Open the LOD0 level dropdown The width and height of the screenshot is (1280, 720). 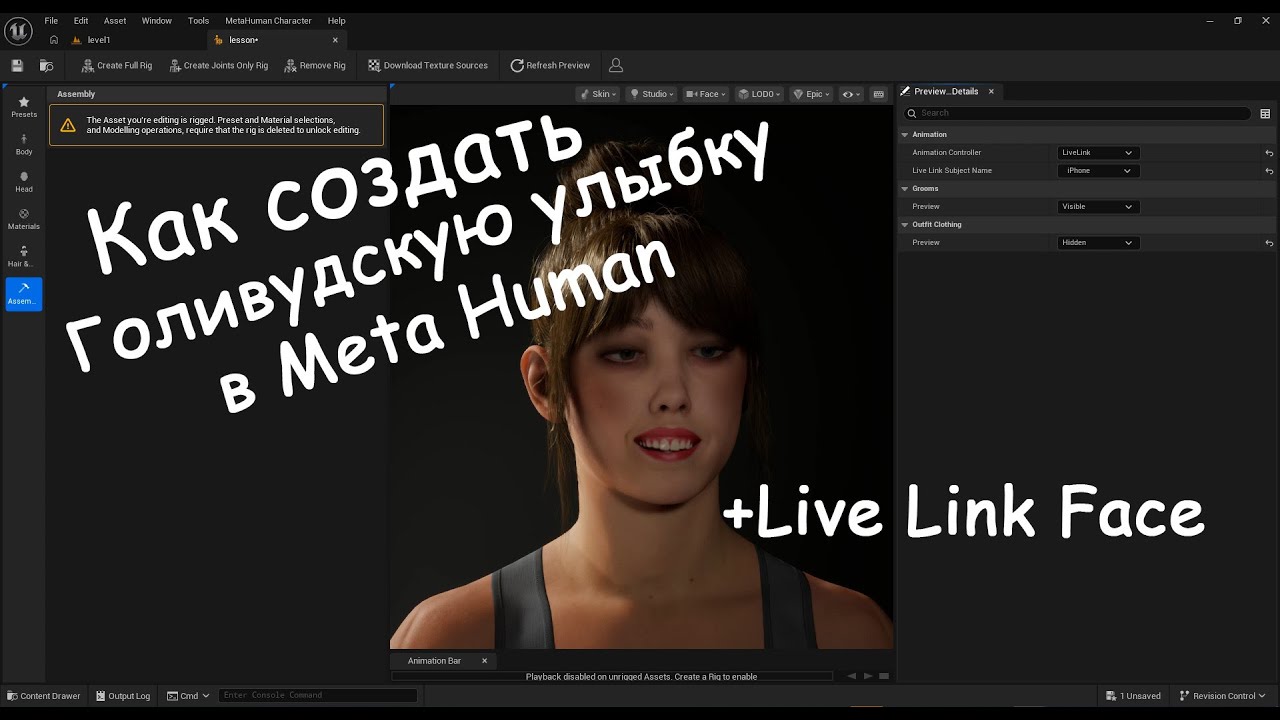click(759, 94)
